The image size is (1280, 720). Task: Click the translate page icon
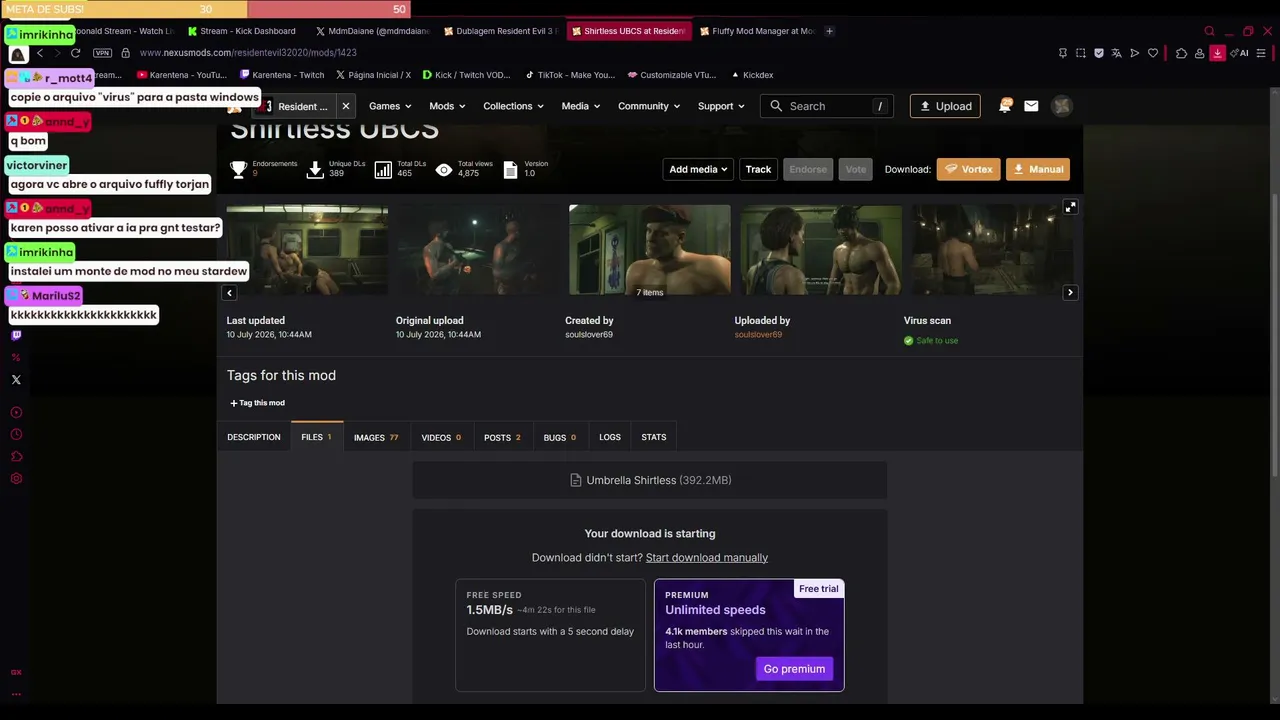coord(1117,53)
